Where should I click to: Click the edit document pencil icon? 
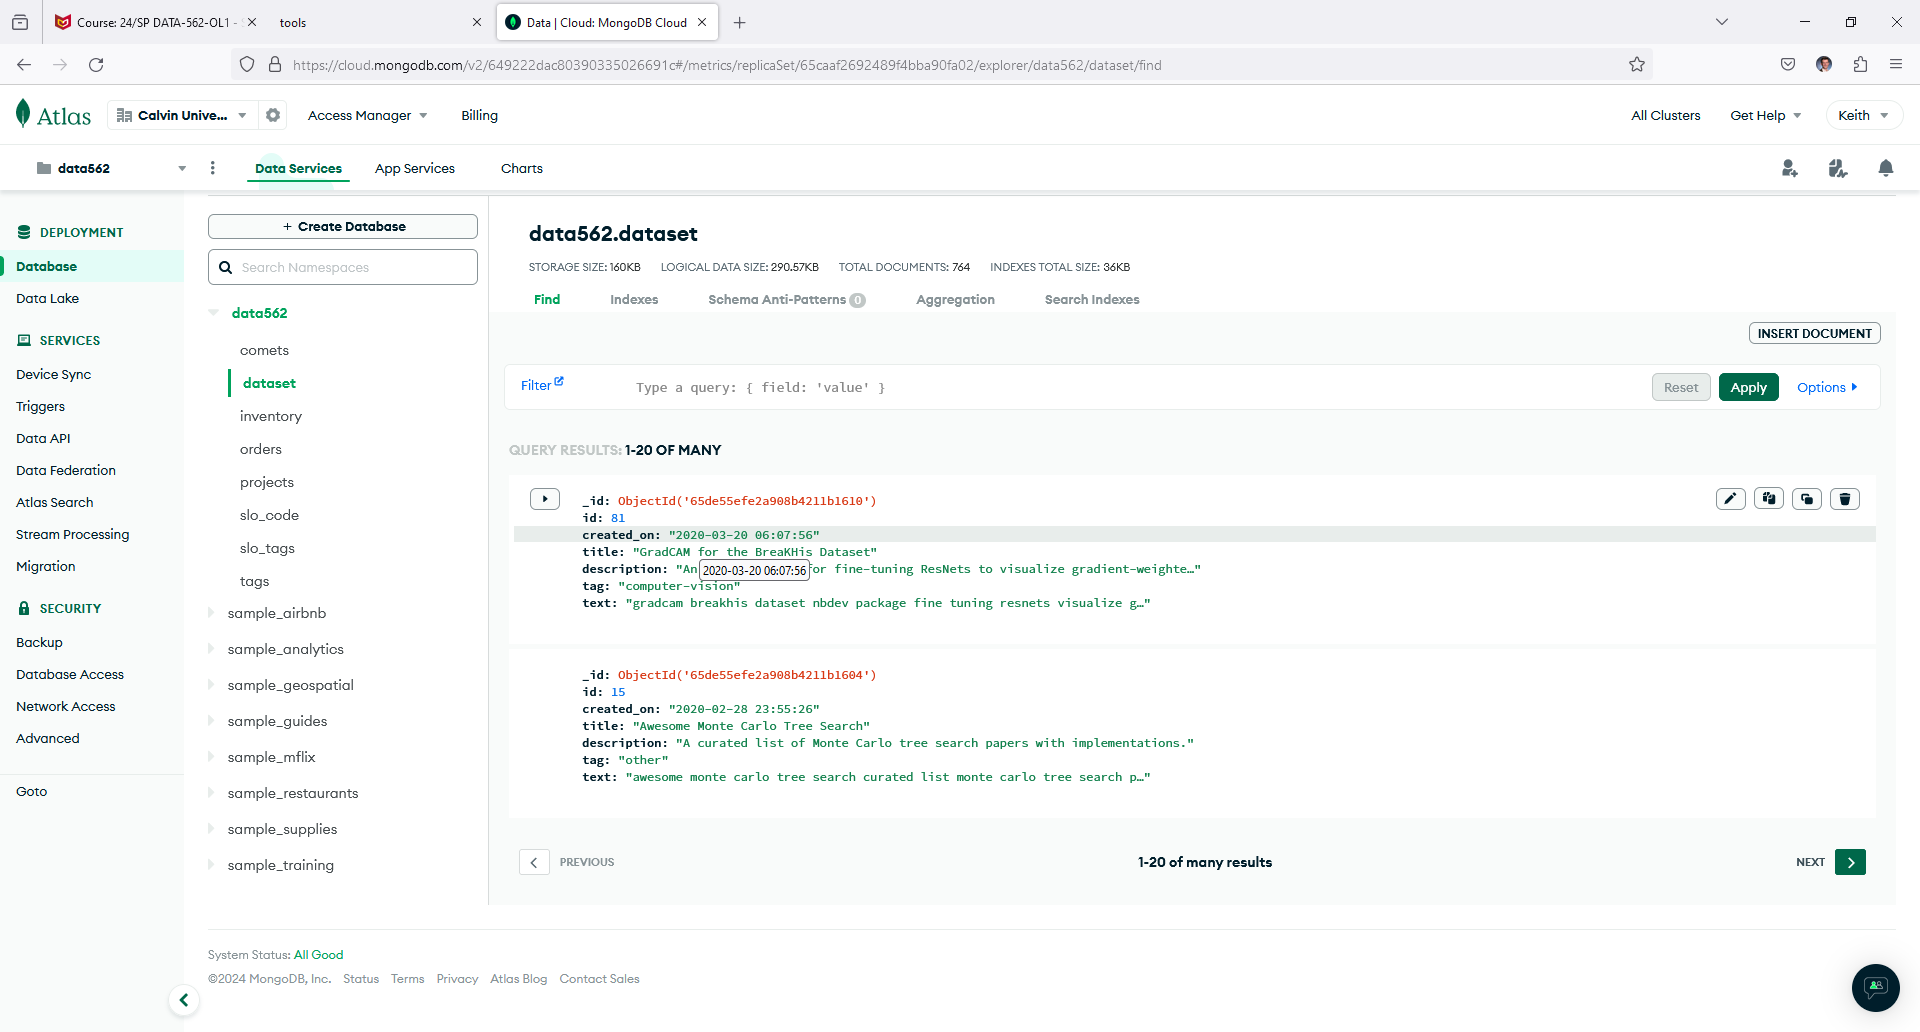coord(1730,499)
